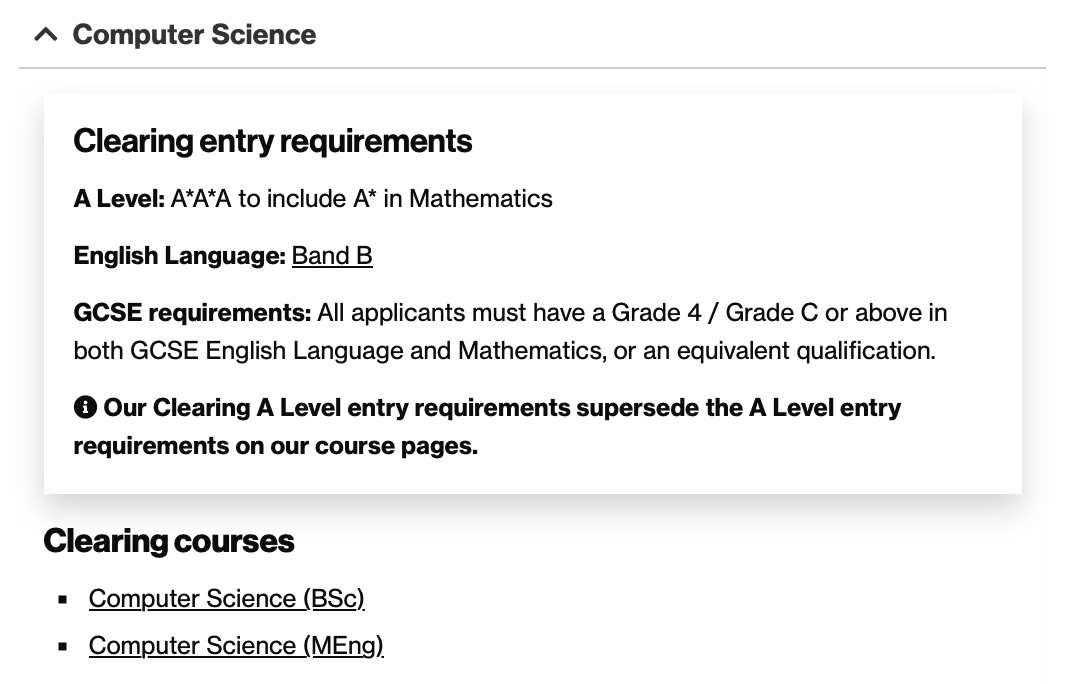Click the Computer Science accordion title
The image size is (1068, 684).
coord(194,35)
